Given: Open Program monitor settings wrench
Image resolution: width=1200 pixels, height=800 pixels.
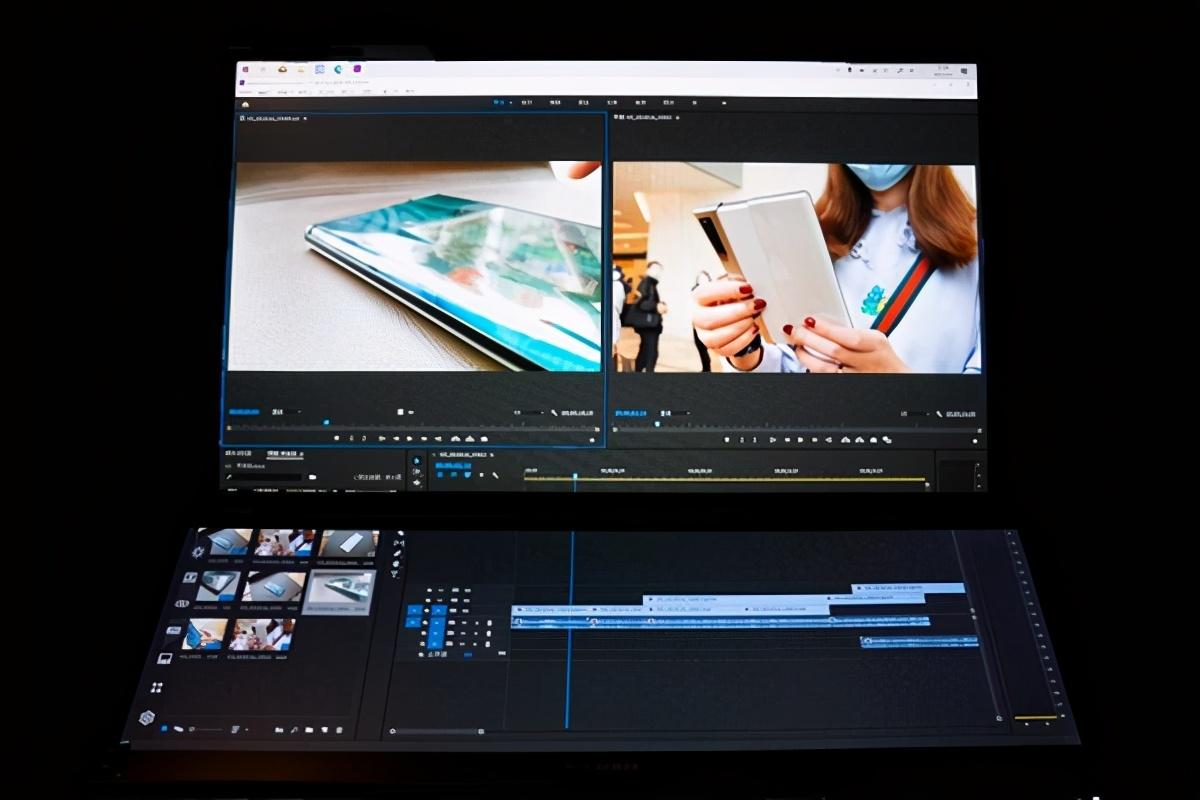Looking at the screenshot, I should [939, 413].
